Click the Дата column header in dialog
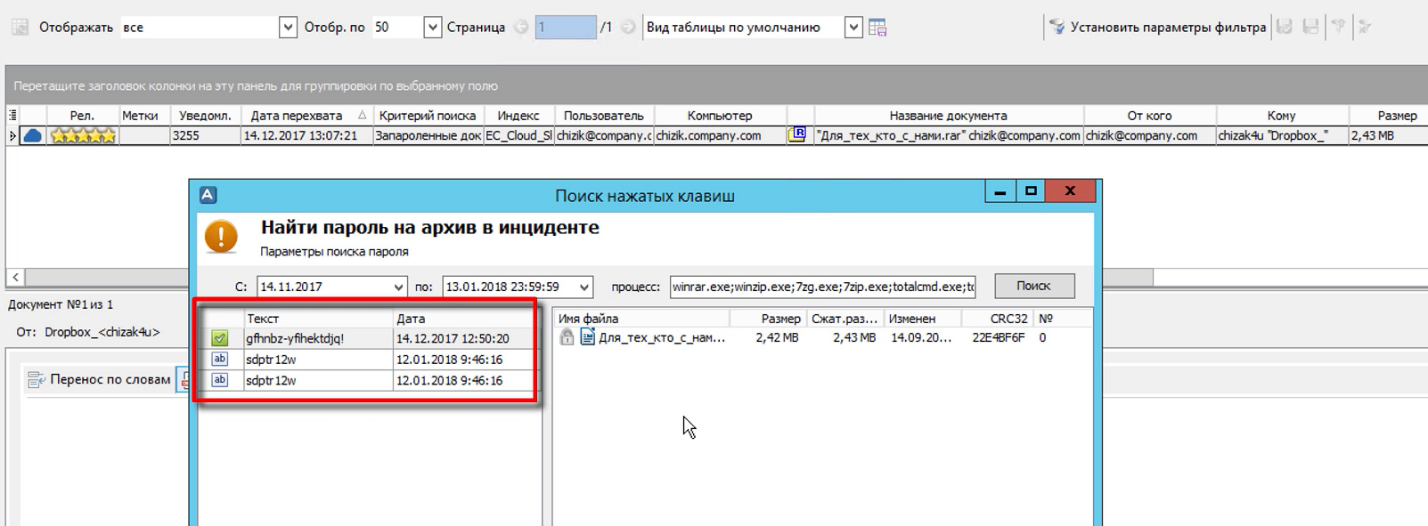This screenshot has height=526, width=1428. click(466, 318)
